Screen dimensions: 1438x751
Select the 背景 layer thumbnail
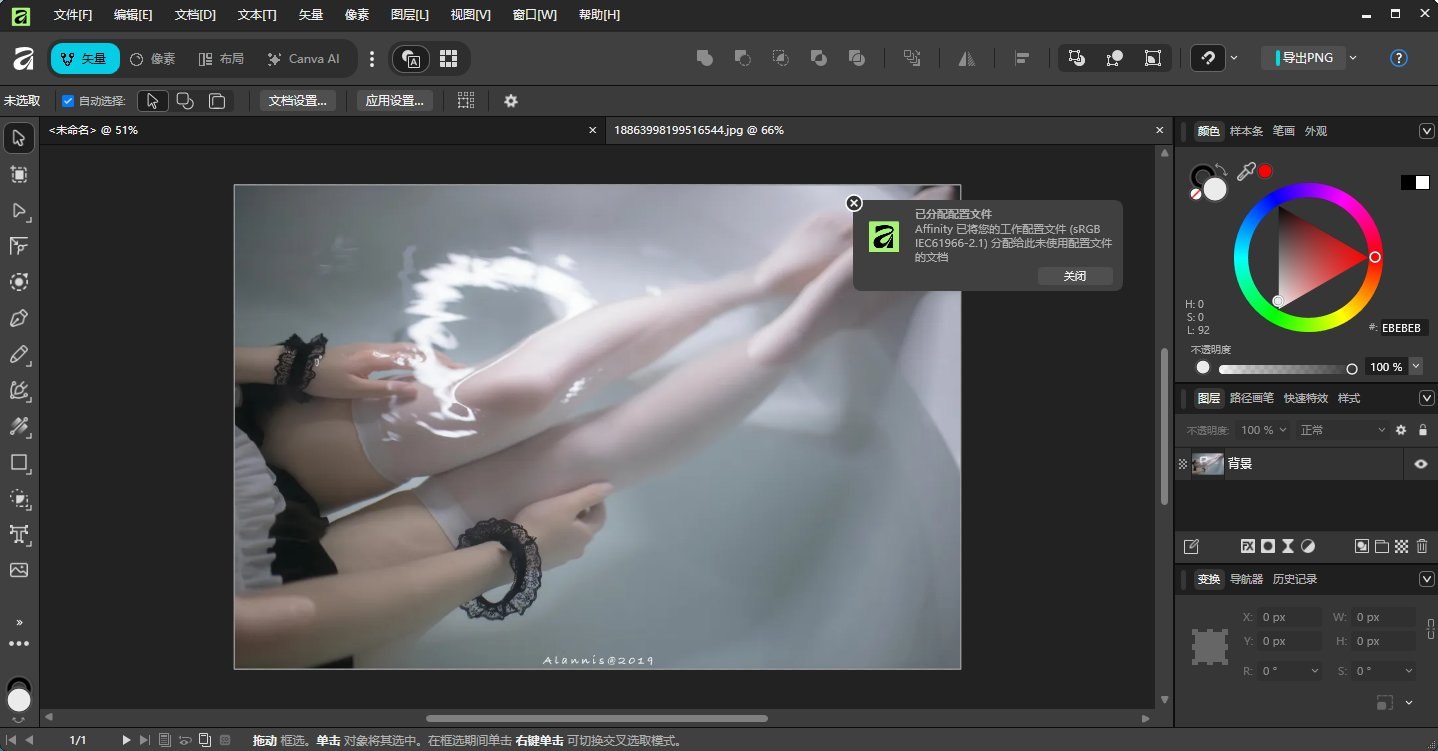(x=1208, y=464)
